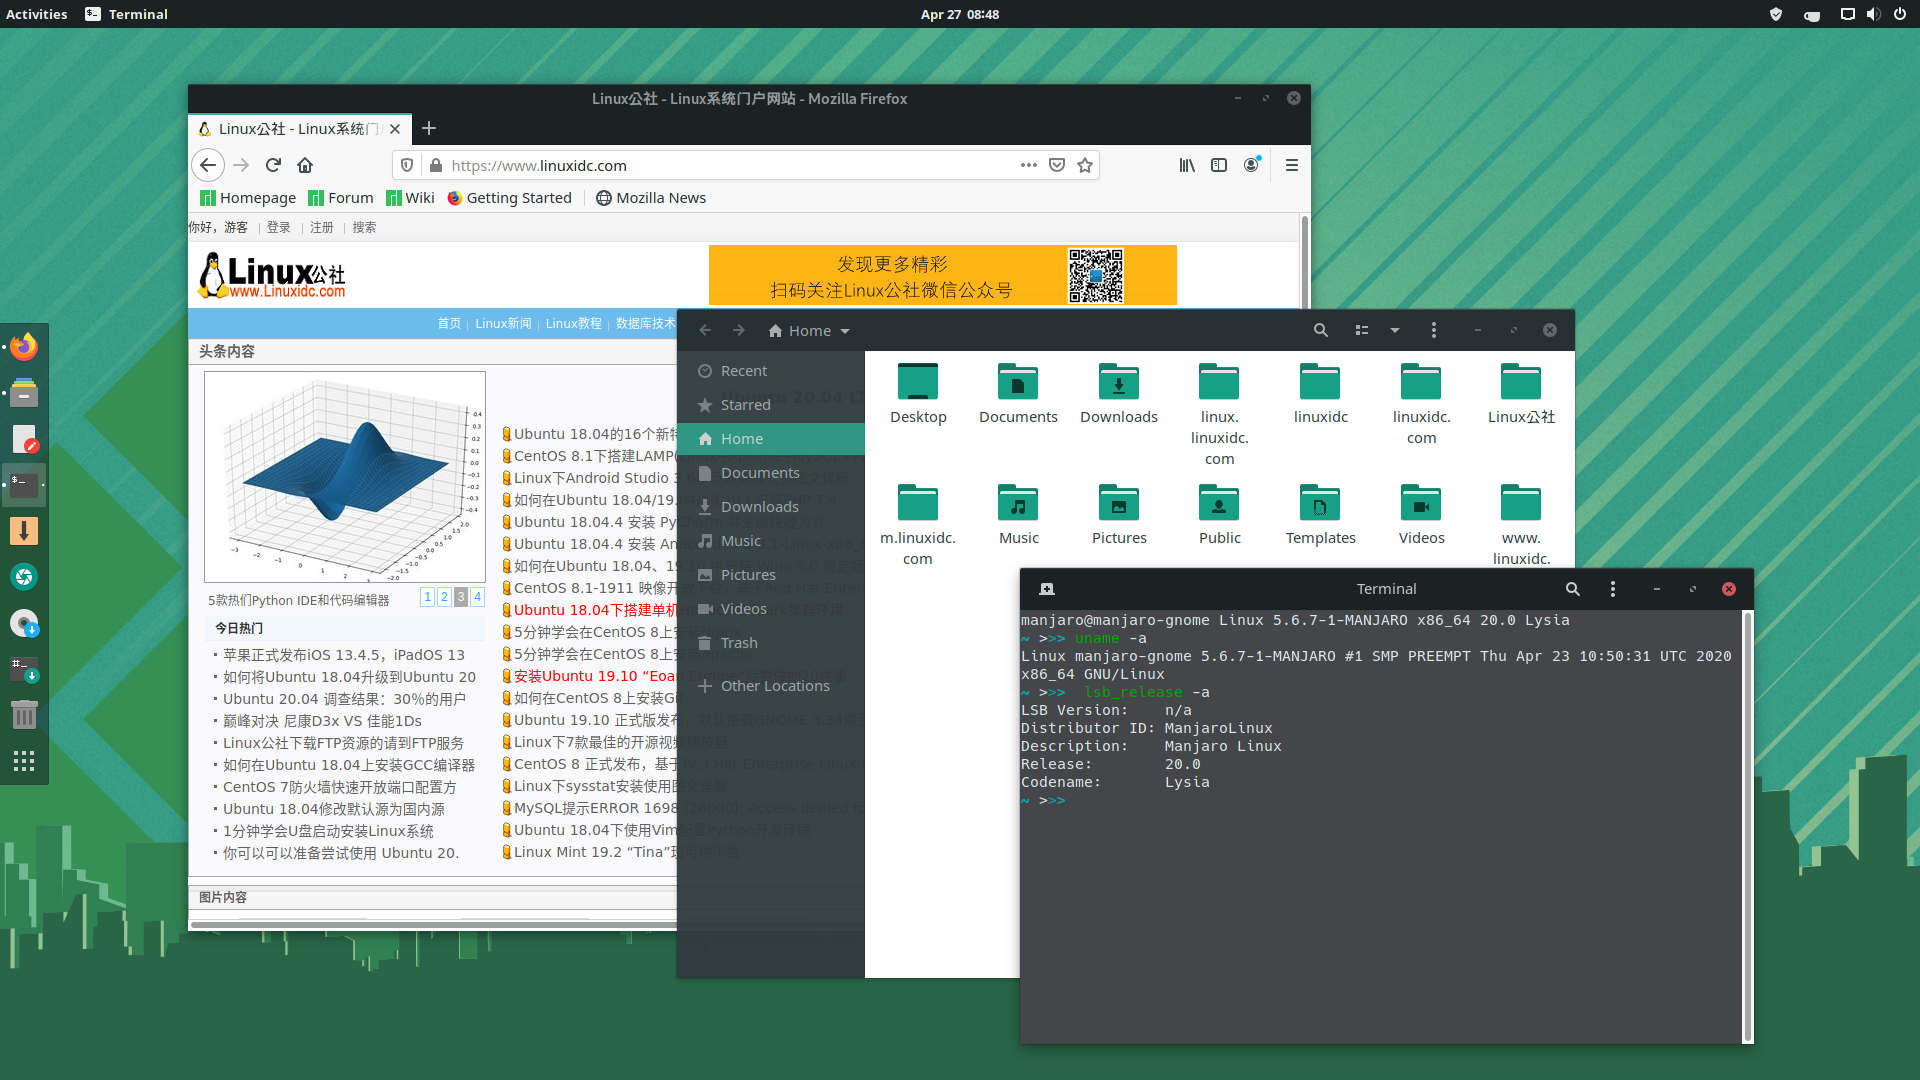Viewport: 1920px width, 1080px height.
Task: Select Trash in Files sidebar
Action: [770, 643]
